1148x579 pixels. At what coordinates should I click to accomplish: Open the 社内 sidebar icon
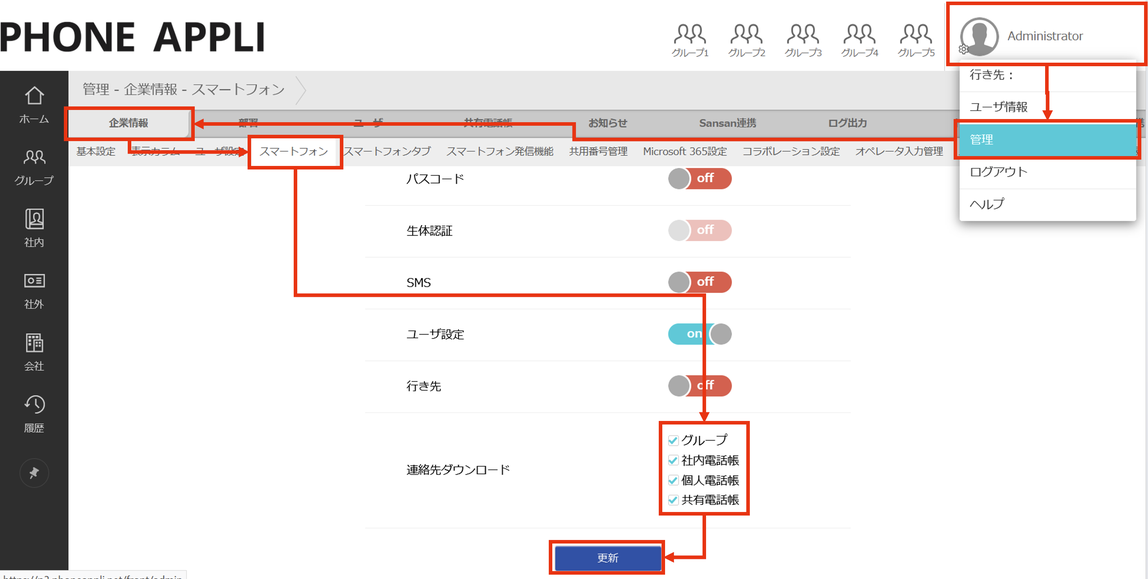click(34, 228)
